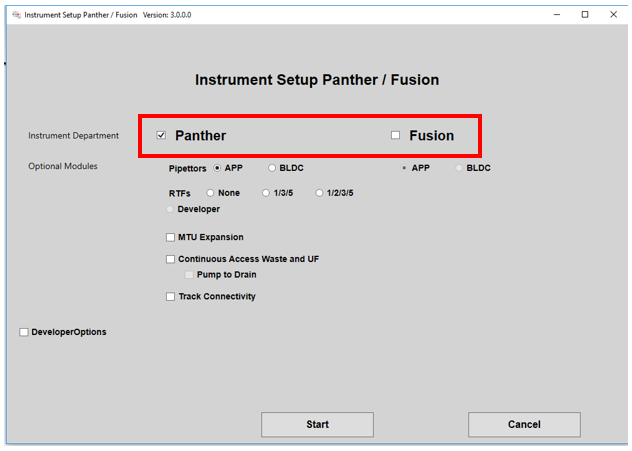
Task: Pick the Developer radio option
Action: pos(171,209)
